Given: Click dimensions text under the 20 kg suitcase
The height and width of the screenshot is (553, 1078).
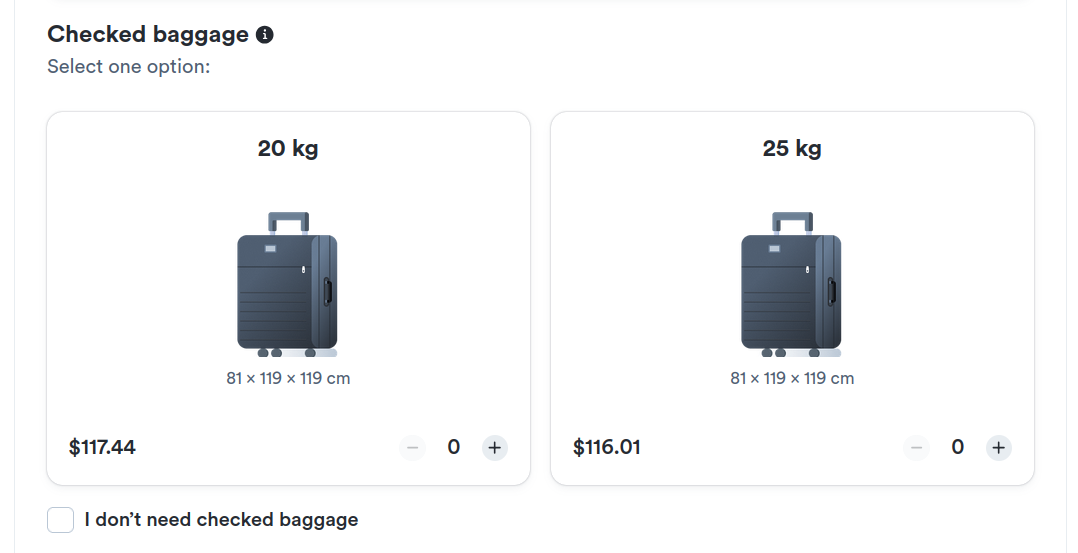Looking at the screenshot, I should click(x=288, y=379).
